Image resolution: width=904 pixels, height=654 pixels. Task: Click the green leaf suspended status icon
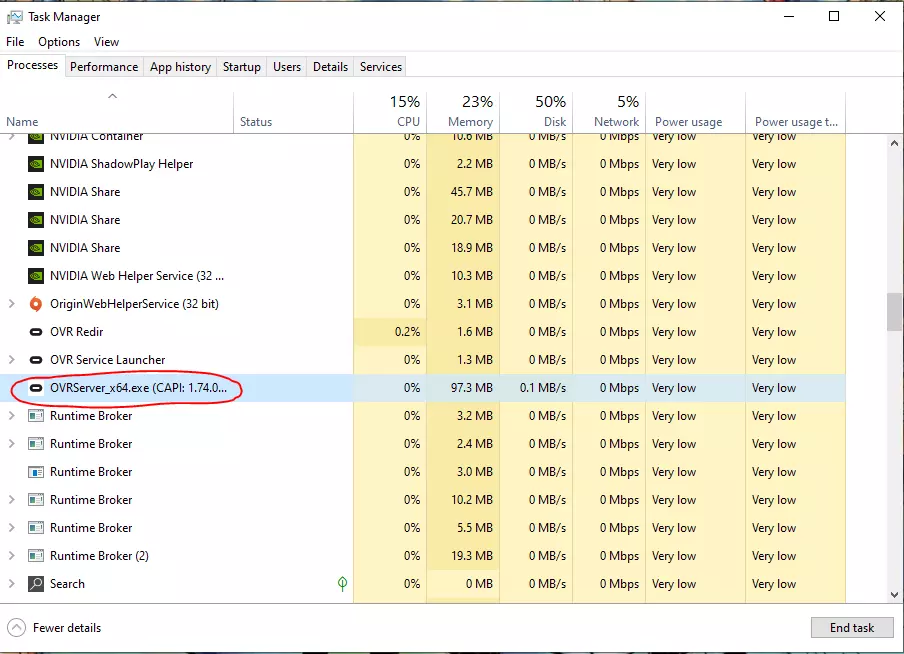coord(342,584)
